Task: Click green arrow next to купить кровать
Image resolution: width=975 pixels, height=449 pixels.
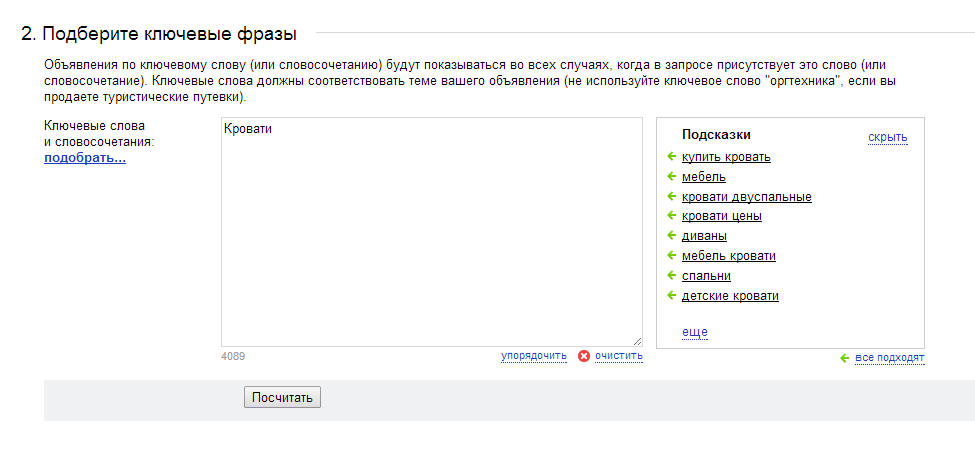Action: (x=671, y=157)
